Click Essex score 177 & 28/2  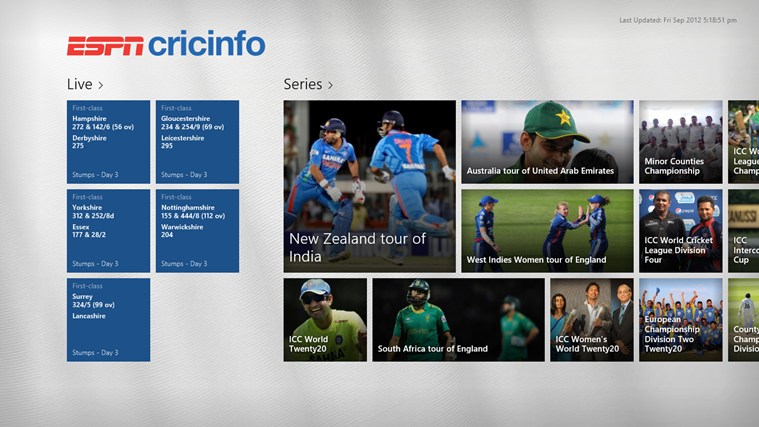pos(89,235)
